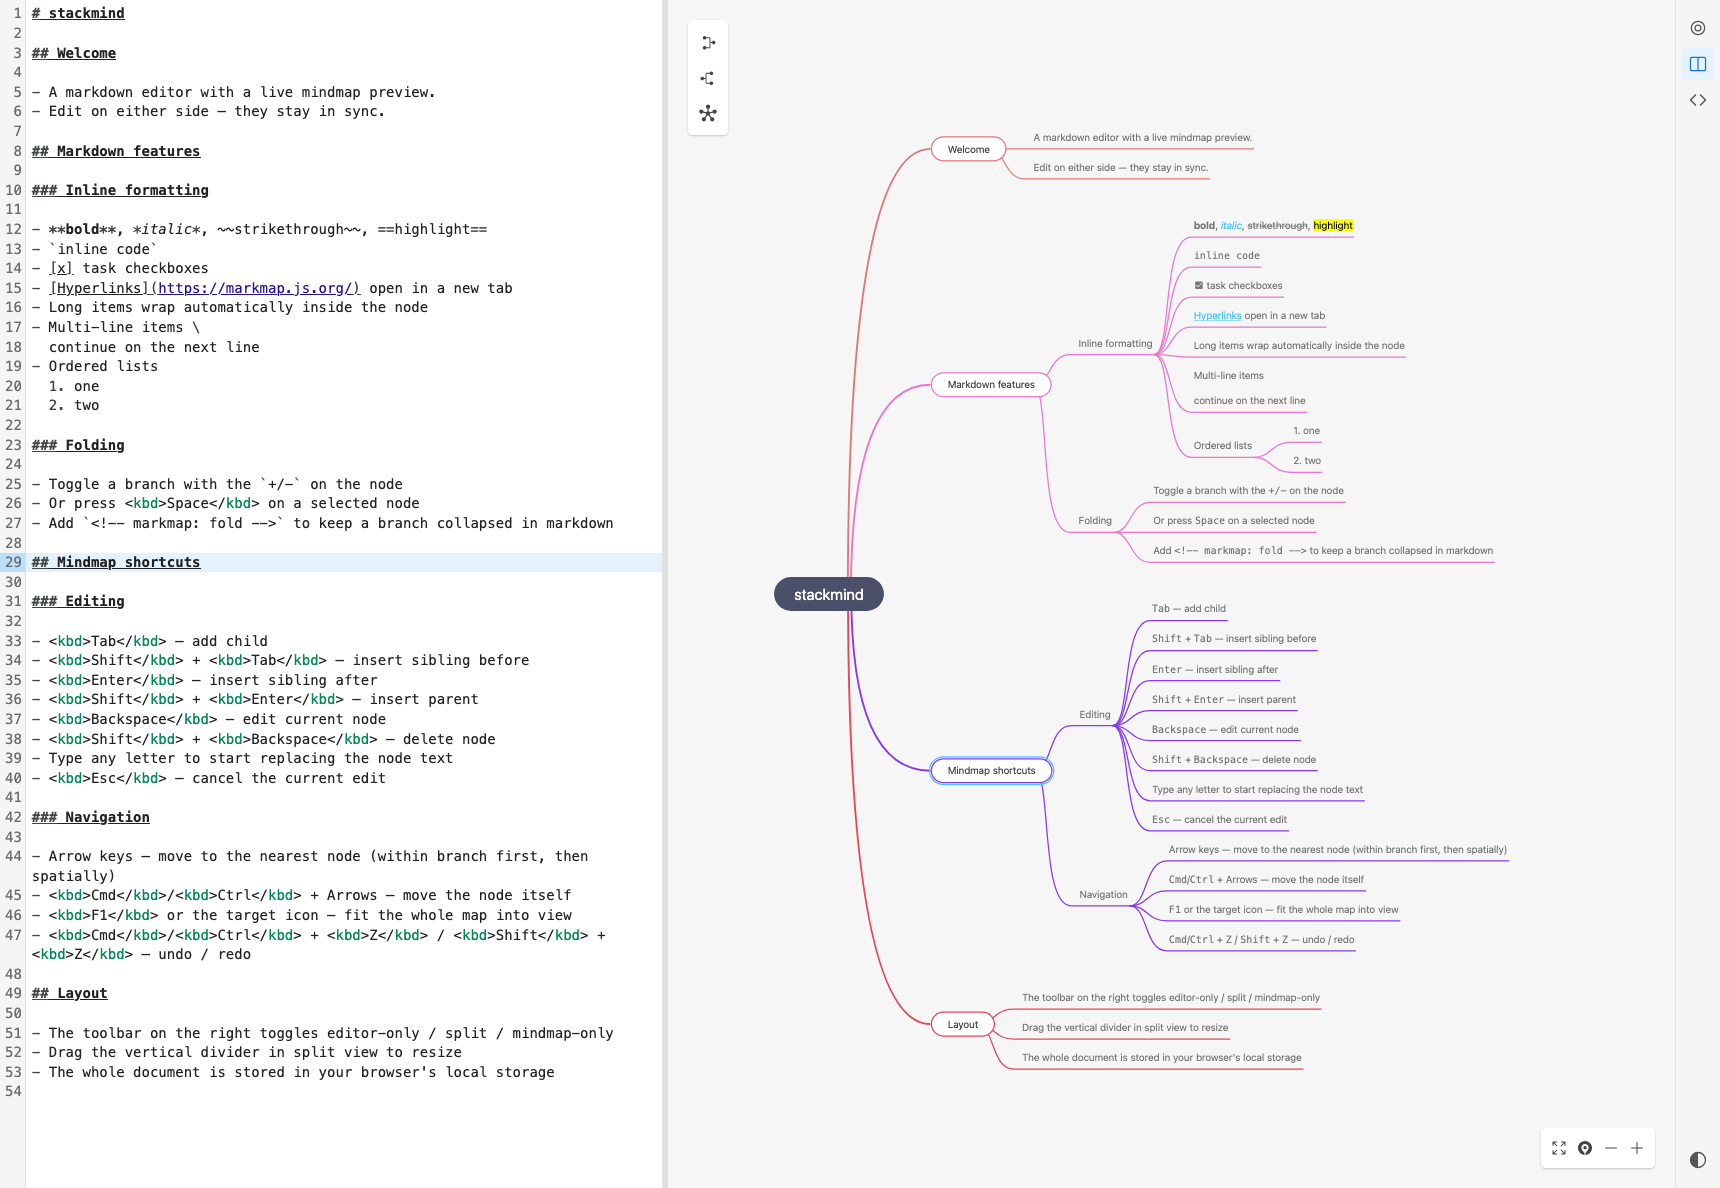
Task: Toggle dark mode with the half-circle icon
Action: tap(1698, 1160)
